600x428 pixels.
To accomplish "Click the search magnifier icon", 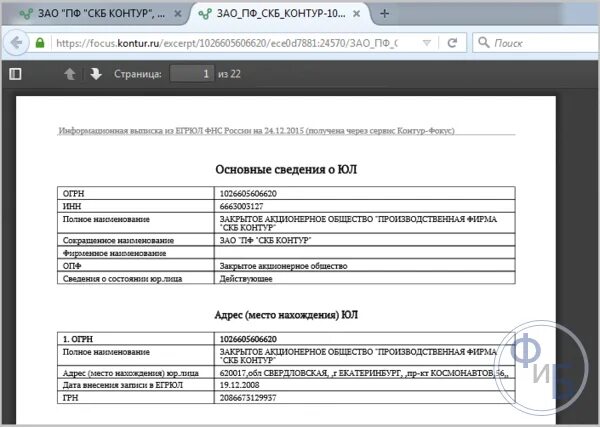I will pyautogui.click(x=484, y=42).
